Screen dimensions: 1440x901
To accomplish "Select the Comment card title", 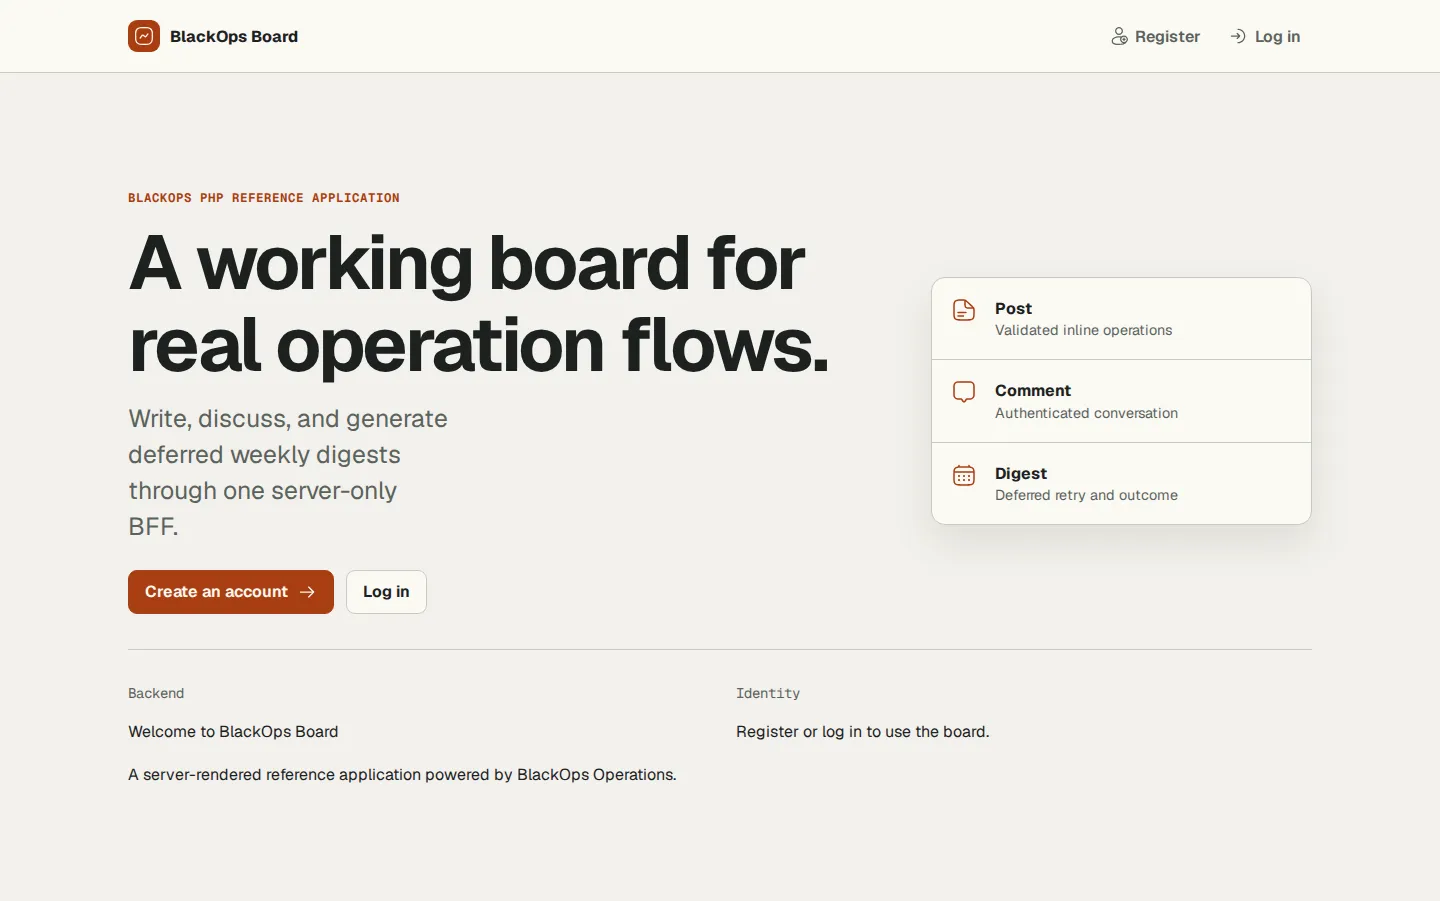I will click(x=1033, y=391).
